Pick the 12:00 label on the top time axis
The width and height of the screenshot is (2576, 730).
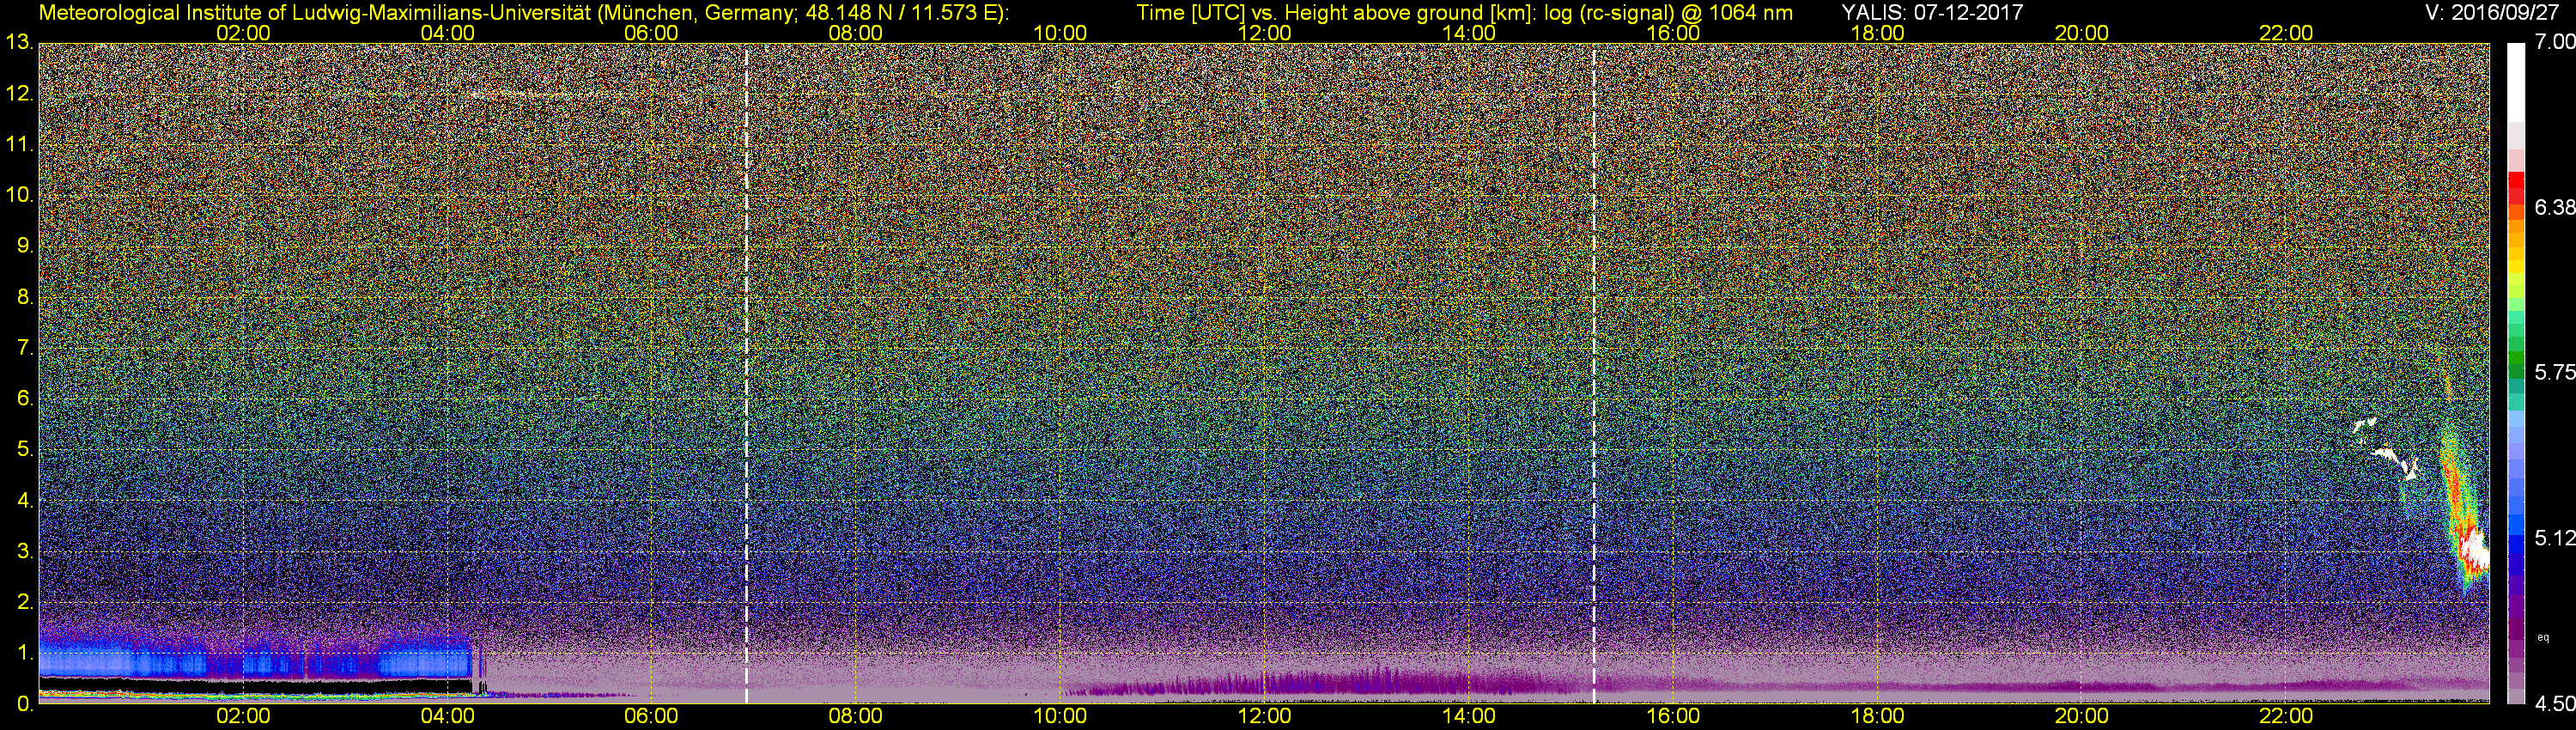coord(1265,33)
